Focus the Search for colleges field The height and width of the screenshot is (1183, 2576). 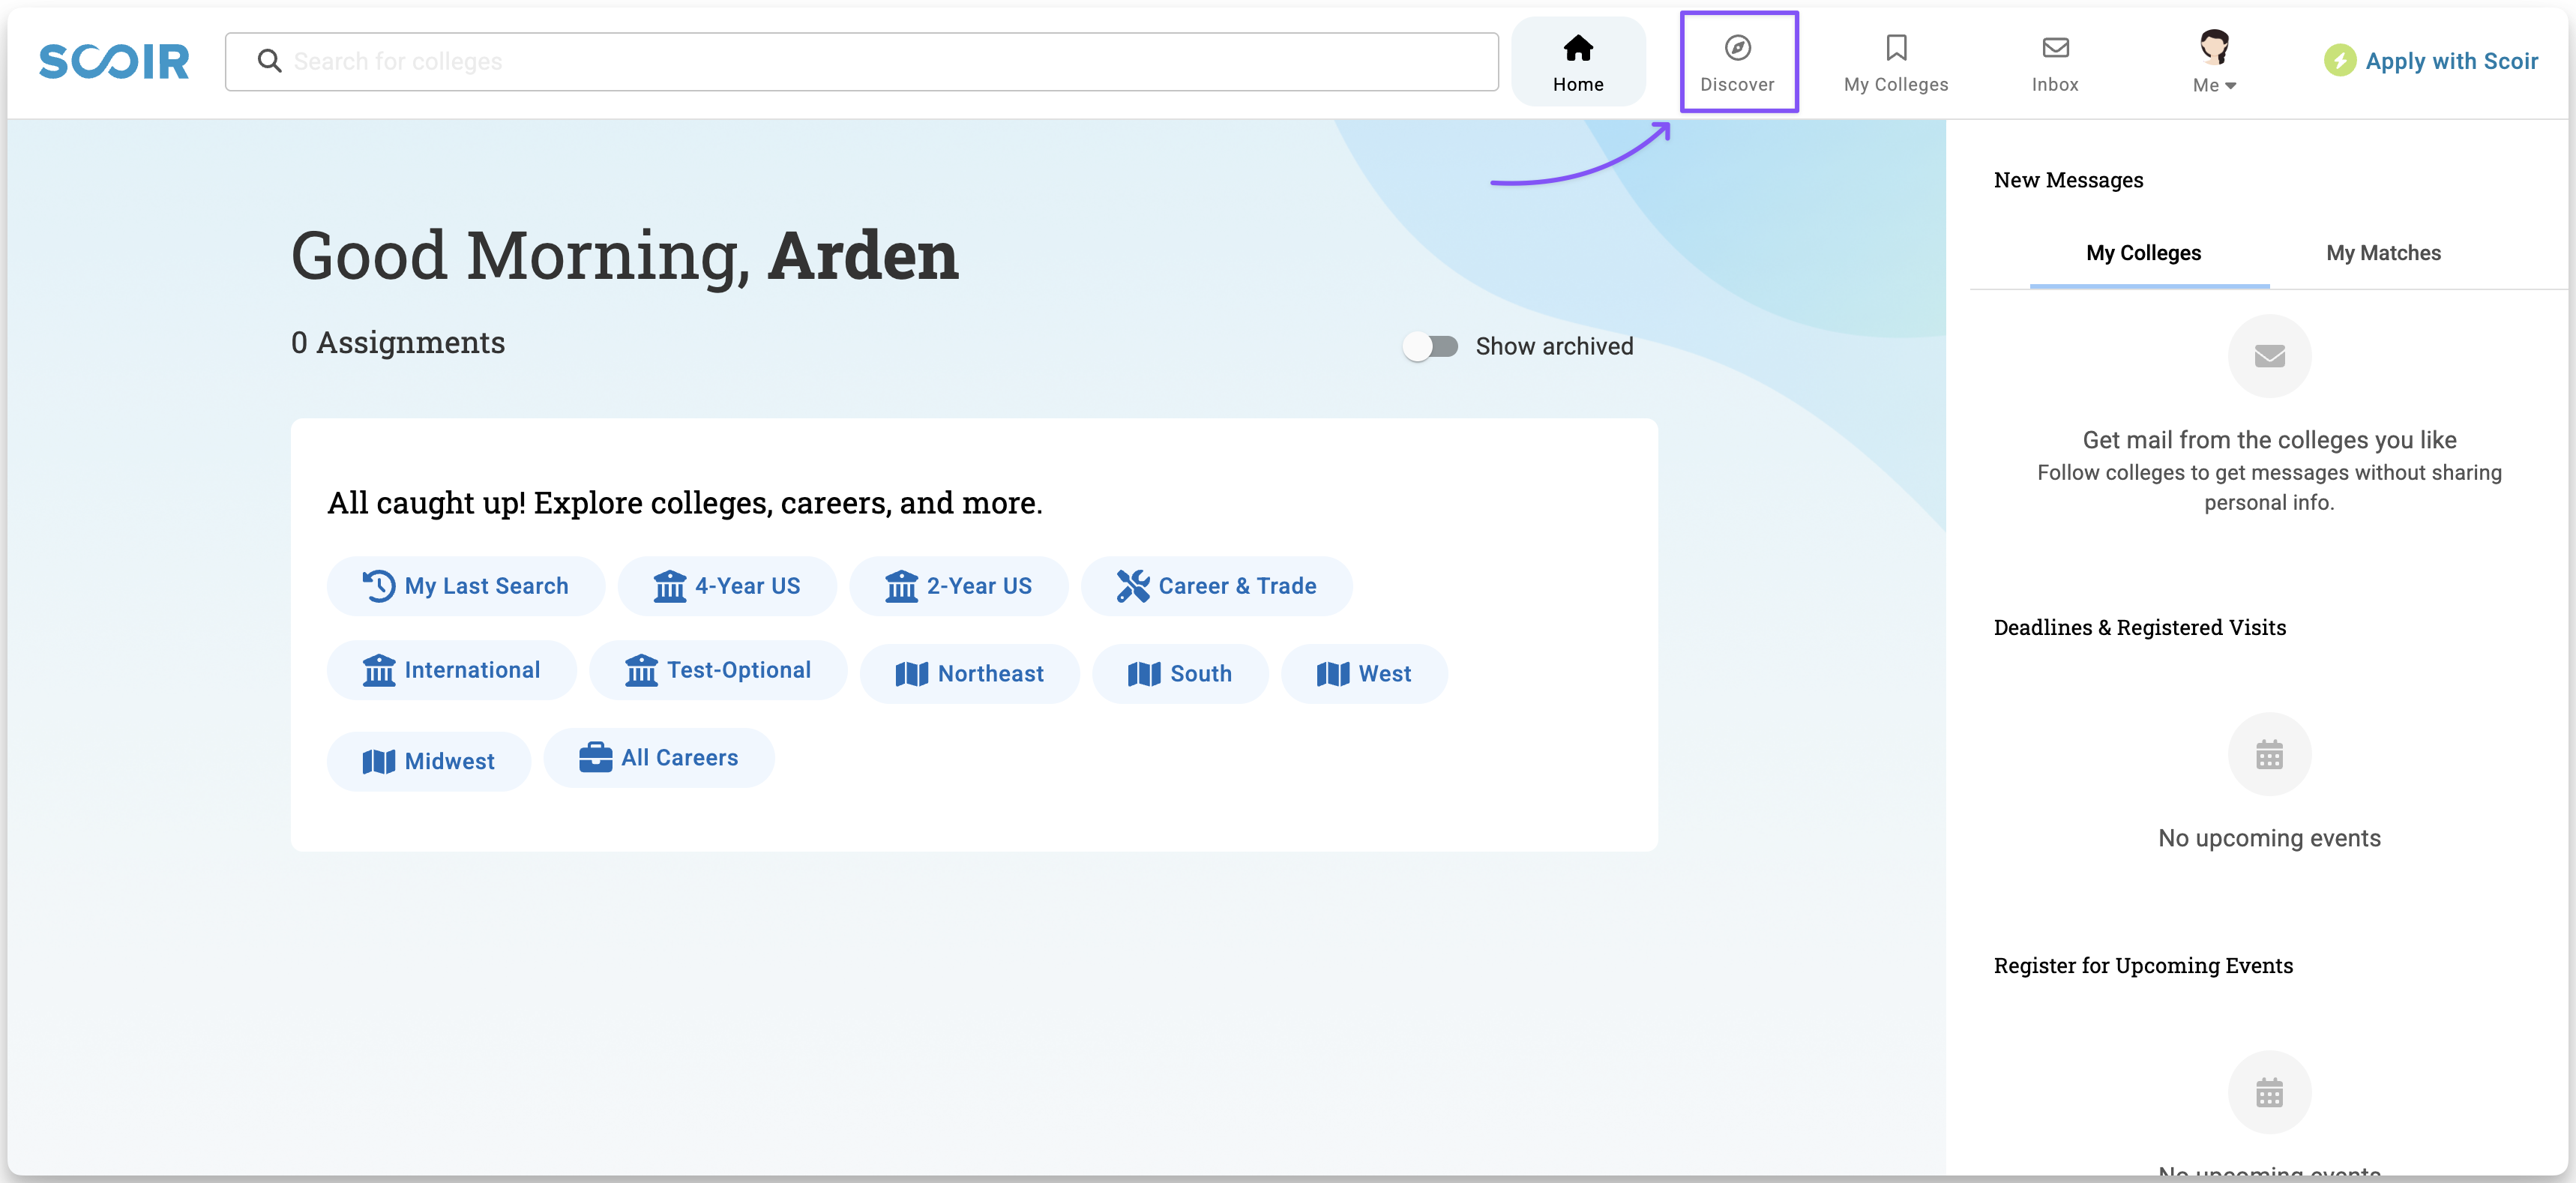tap(880, 61)
